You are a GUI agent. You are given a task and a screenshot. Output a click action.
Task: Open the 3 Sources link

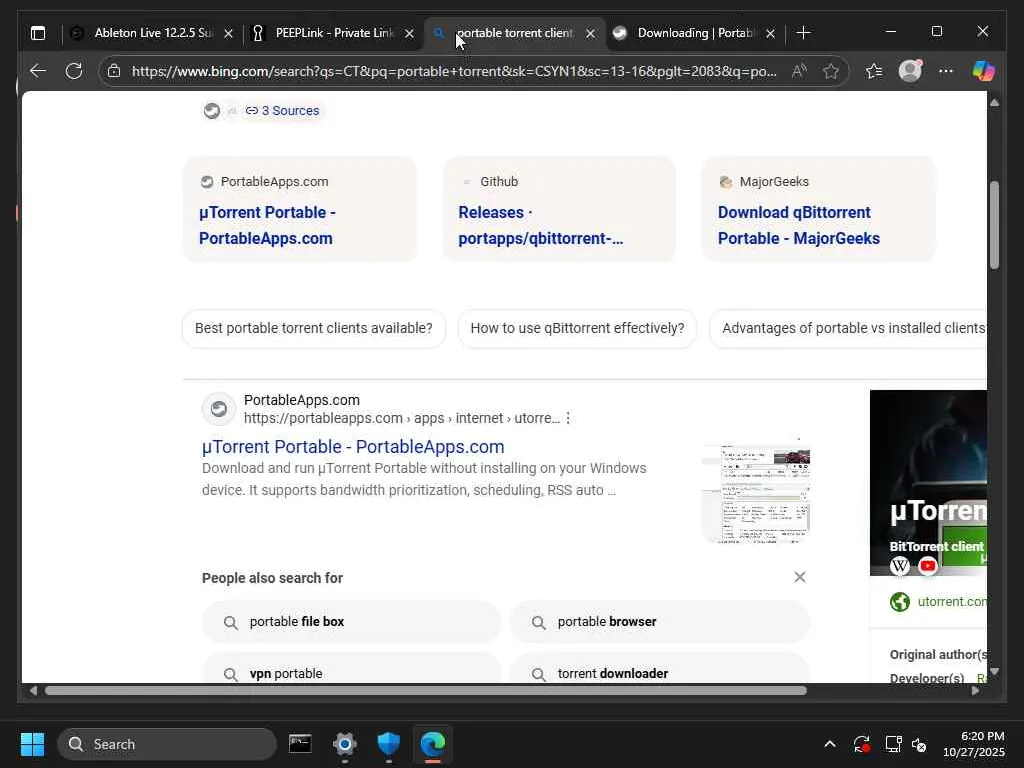point(282,111)
